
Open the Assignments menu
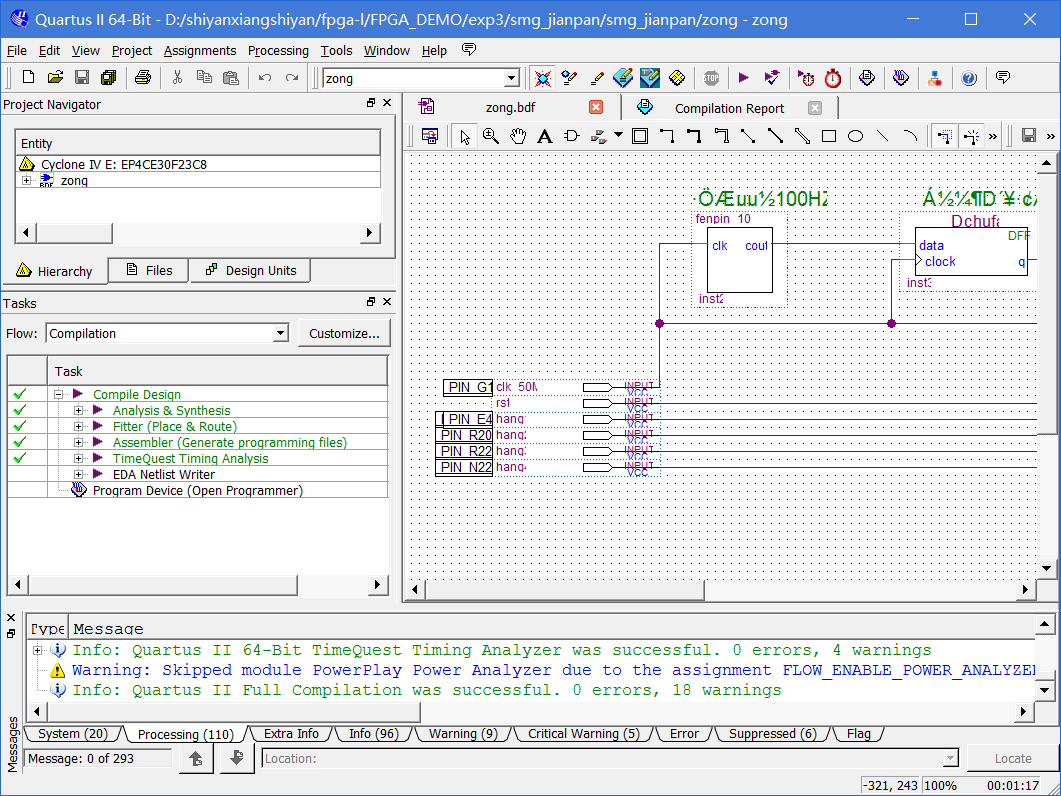200,51
